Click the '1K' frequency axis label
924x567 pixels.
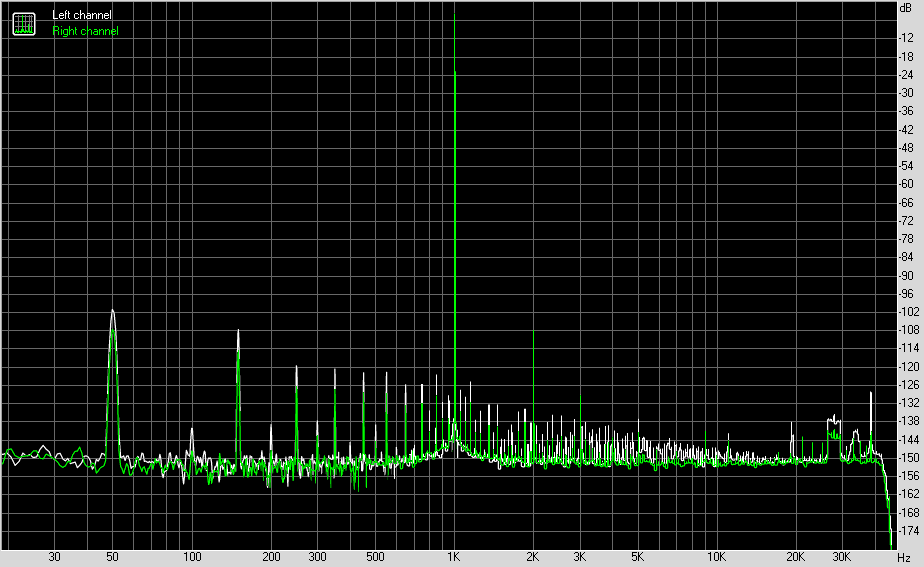tap(453, 556)
